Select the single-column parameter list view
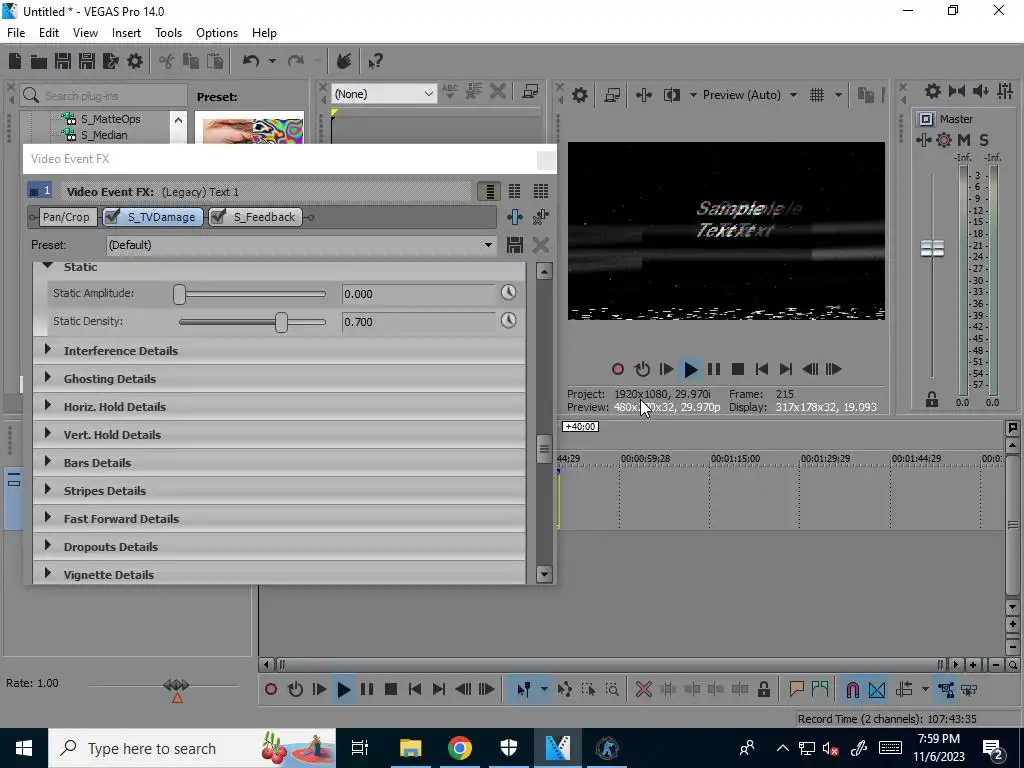The height and width of the screenshot is (768, 1024). 488,191
